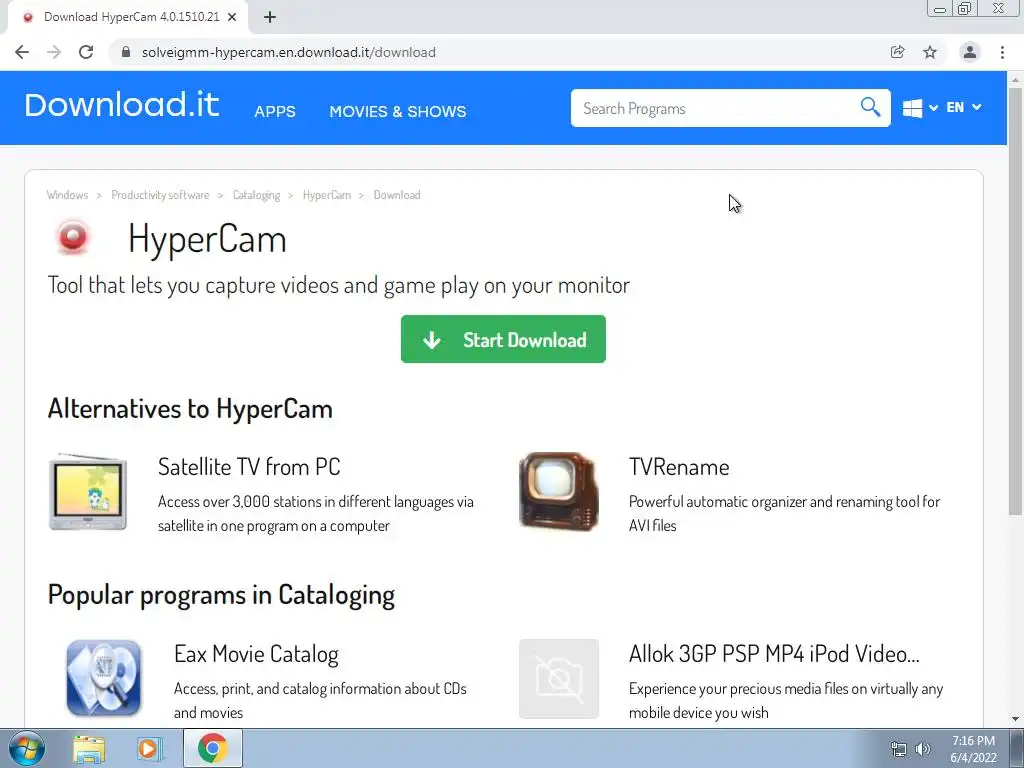Open the EN language dropdown
The width and height of the screenshot is (1024, 768).
[x=963, y=107]
